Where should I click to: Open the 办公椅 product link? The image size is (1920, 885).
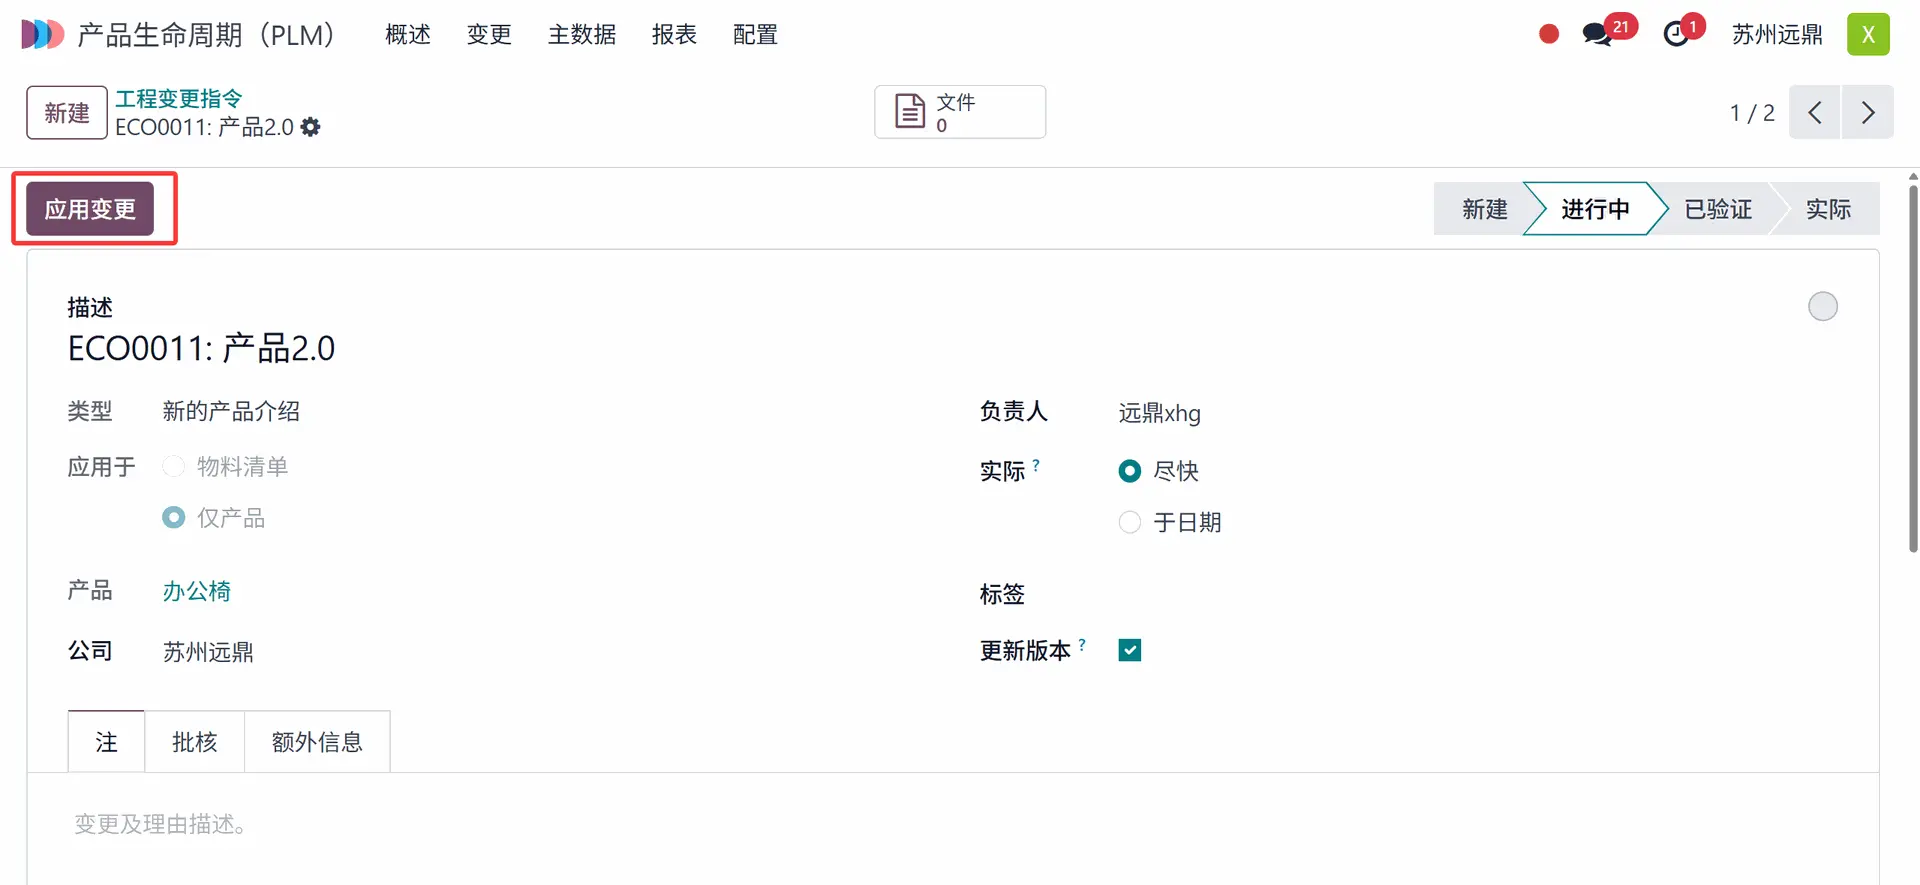tap(197, 591)
